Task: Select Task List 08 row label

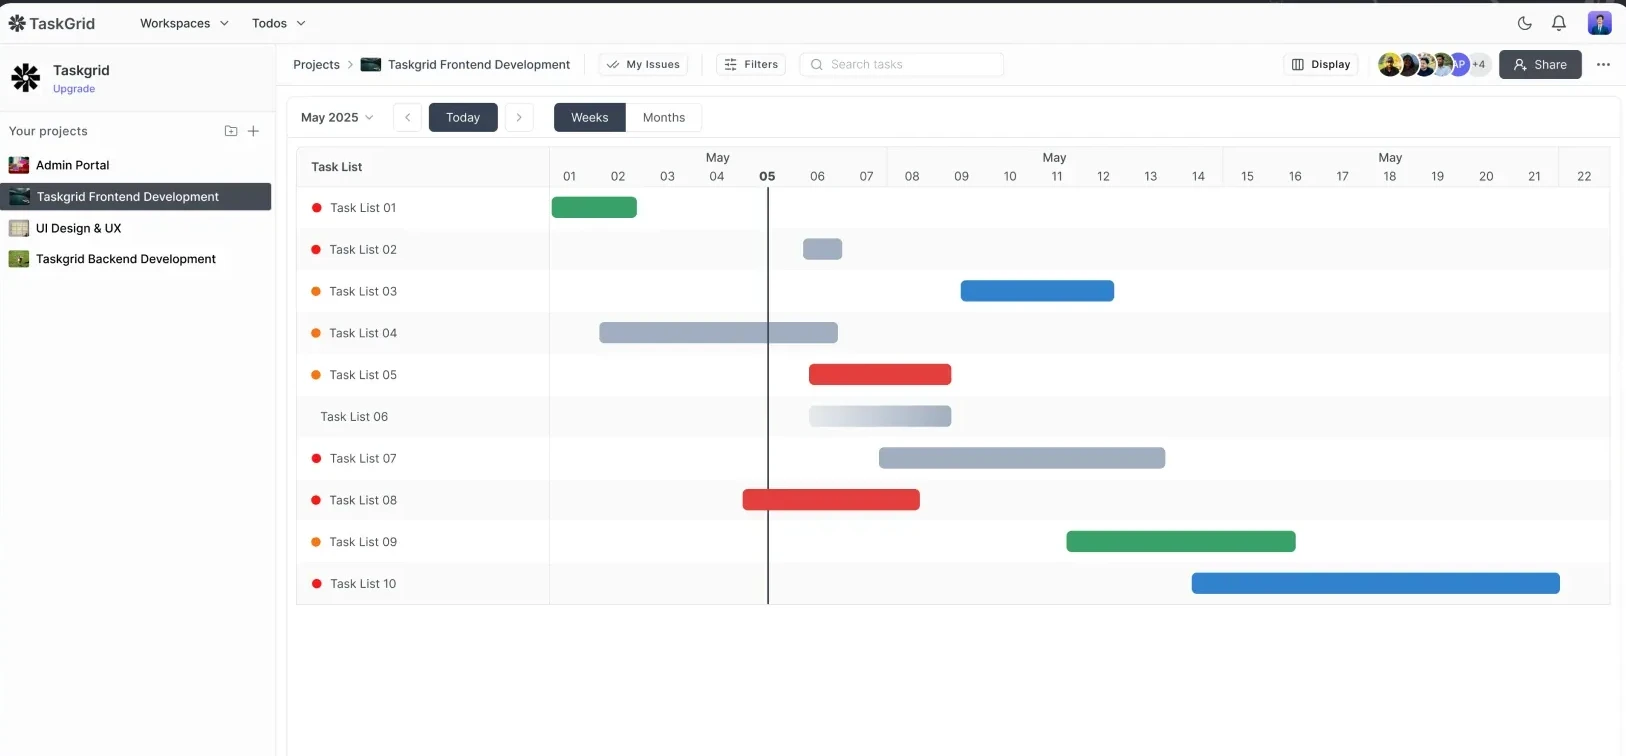Action: [363, 500]
